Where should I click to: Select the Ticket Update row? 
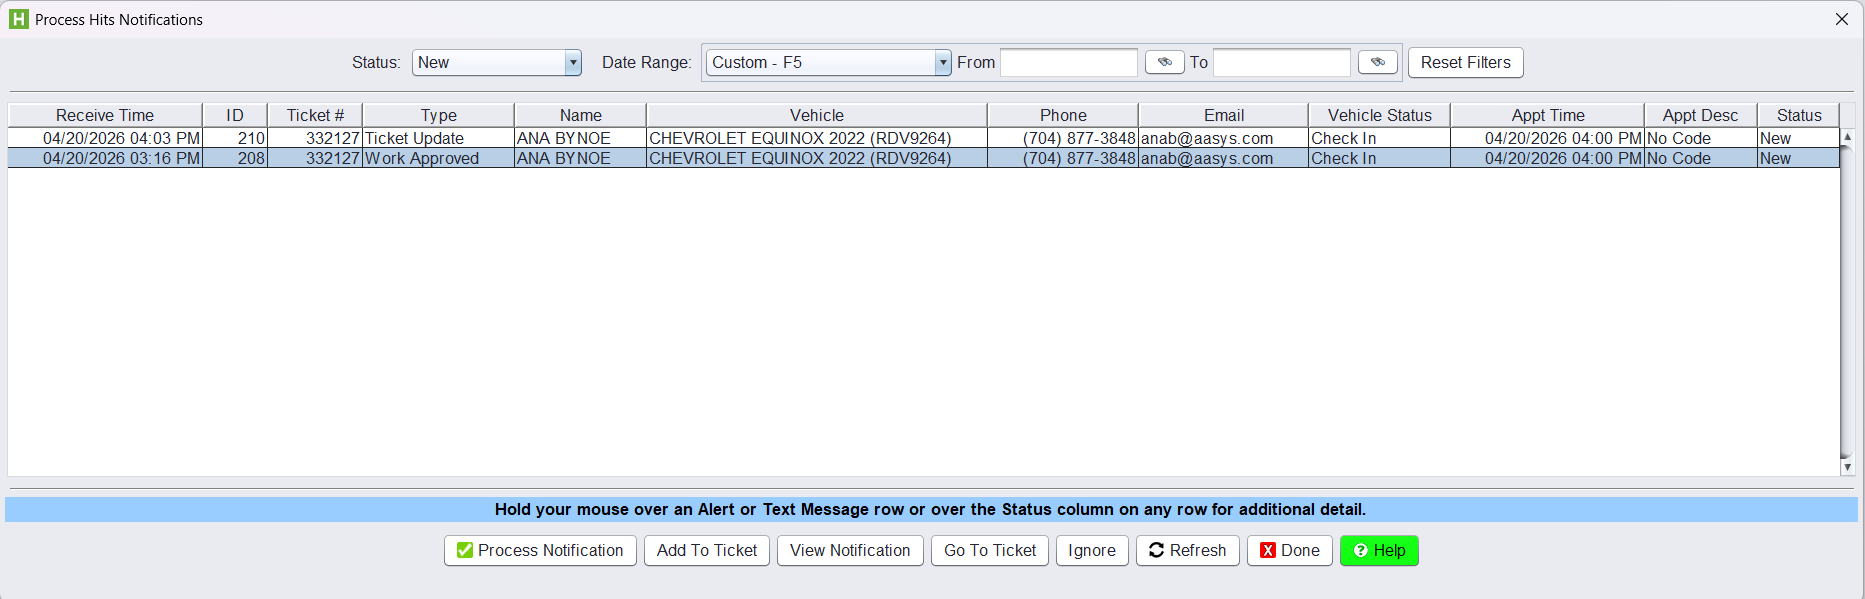click(x=923, y=138)
